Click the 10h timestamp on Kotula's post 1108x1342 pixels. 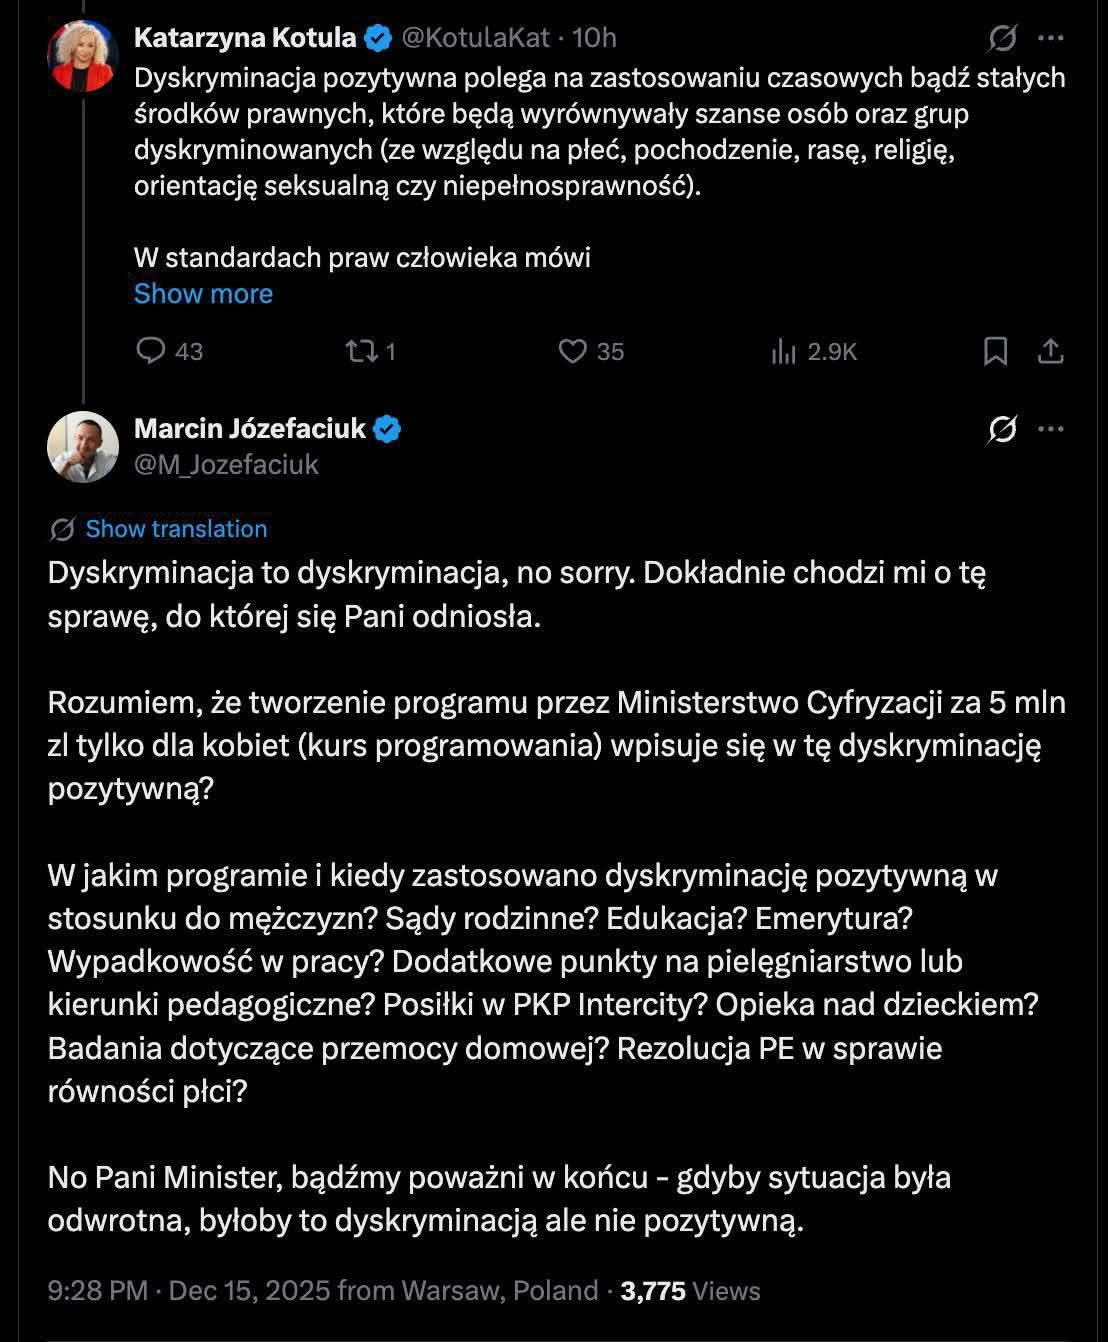(x=594, y=38)
